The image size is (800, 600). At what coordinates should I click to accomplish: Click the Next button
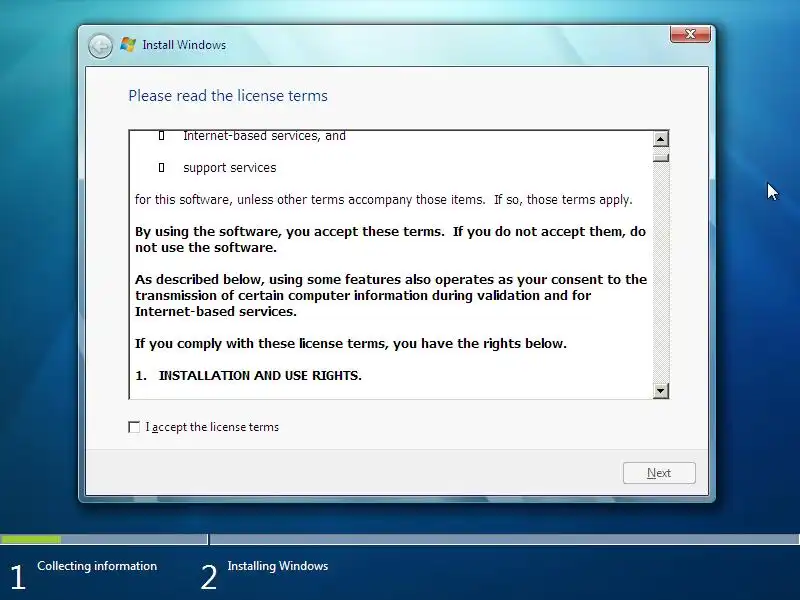coord(659,473)
